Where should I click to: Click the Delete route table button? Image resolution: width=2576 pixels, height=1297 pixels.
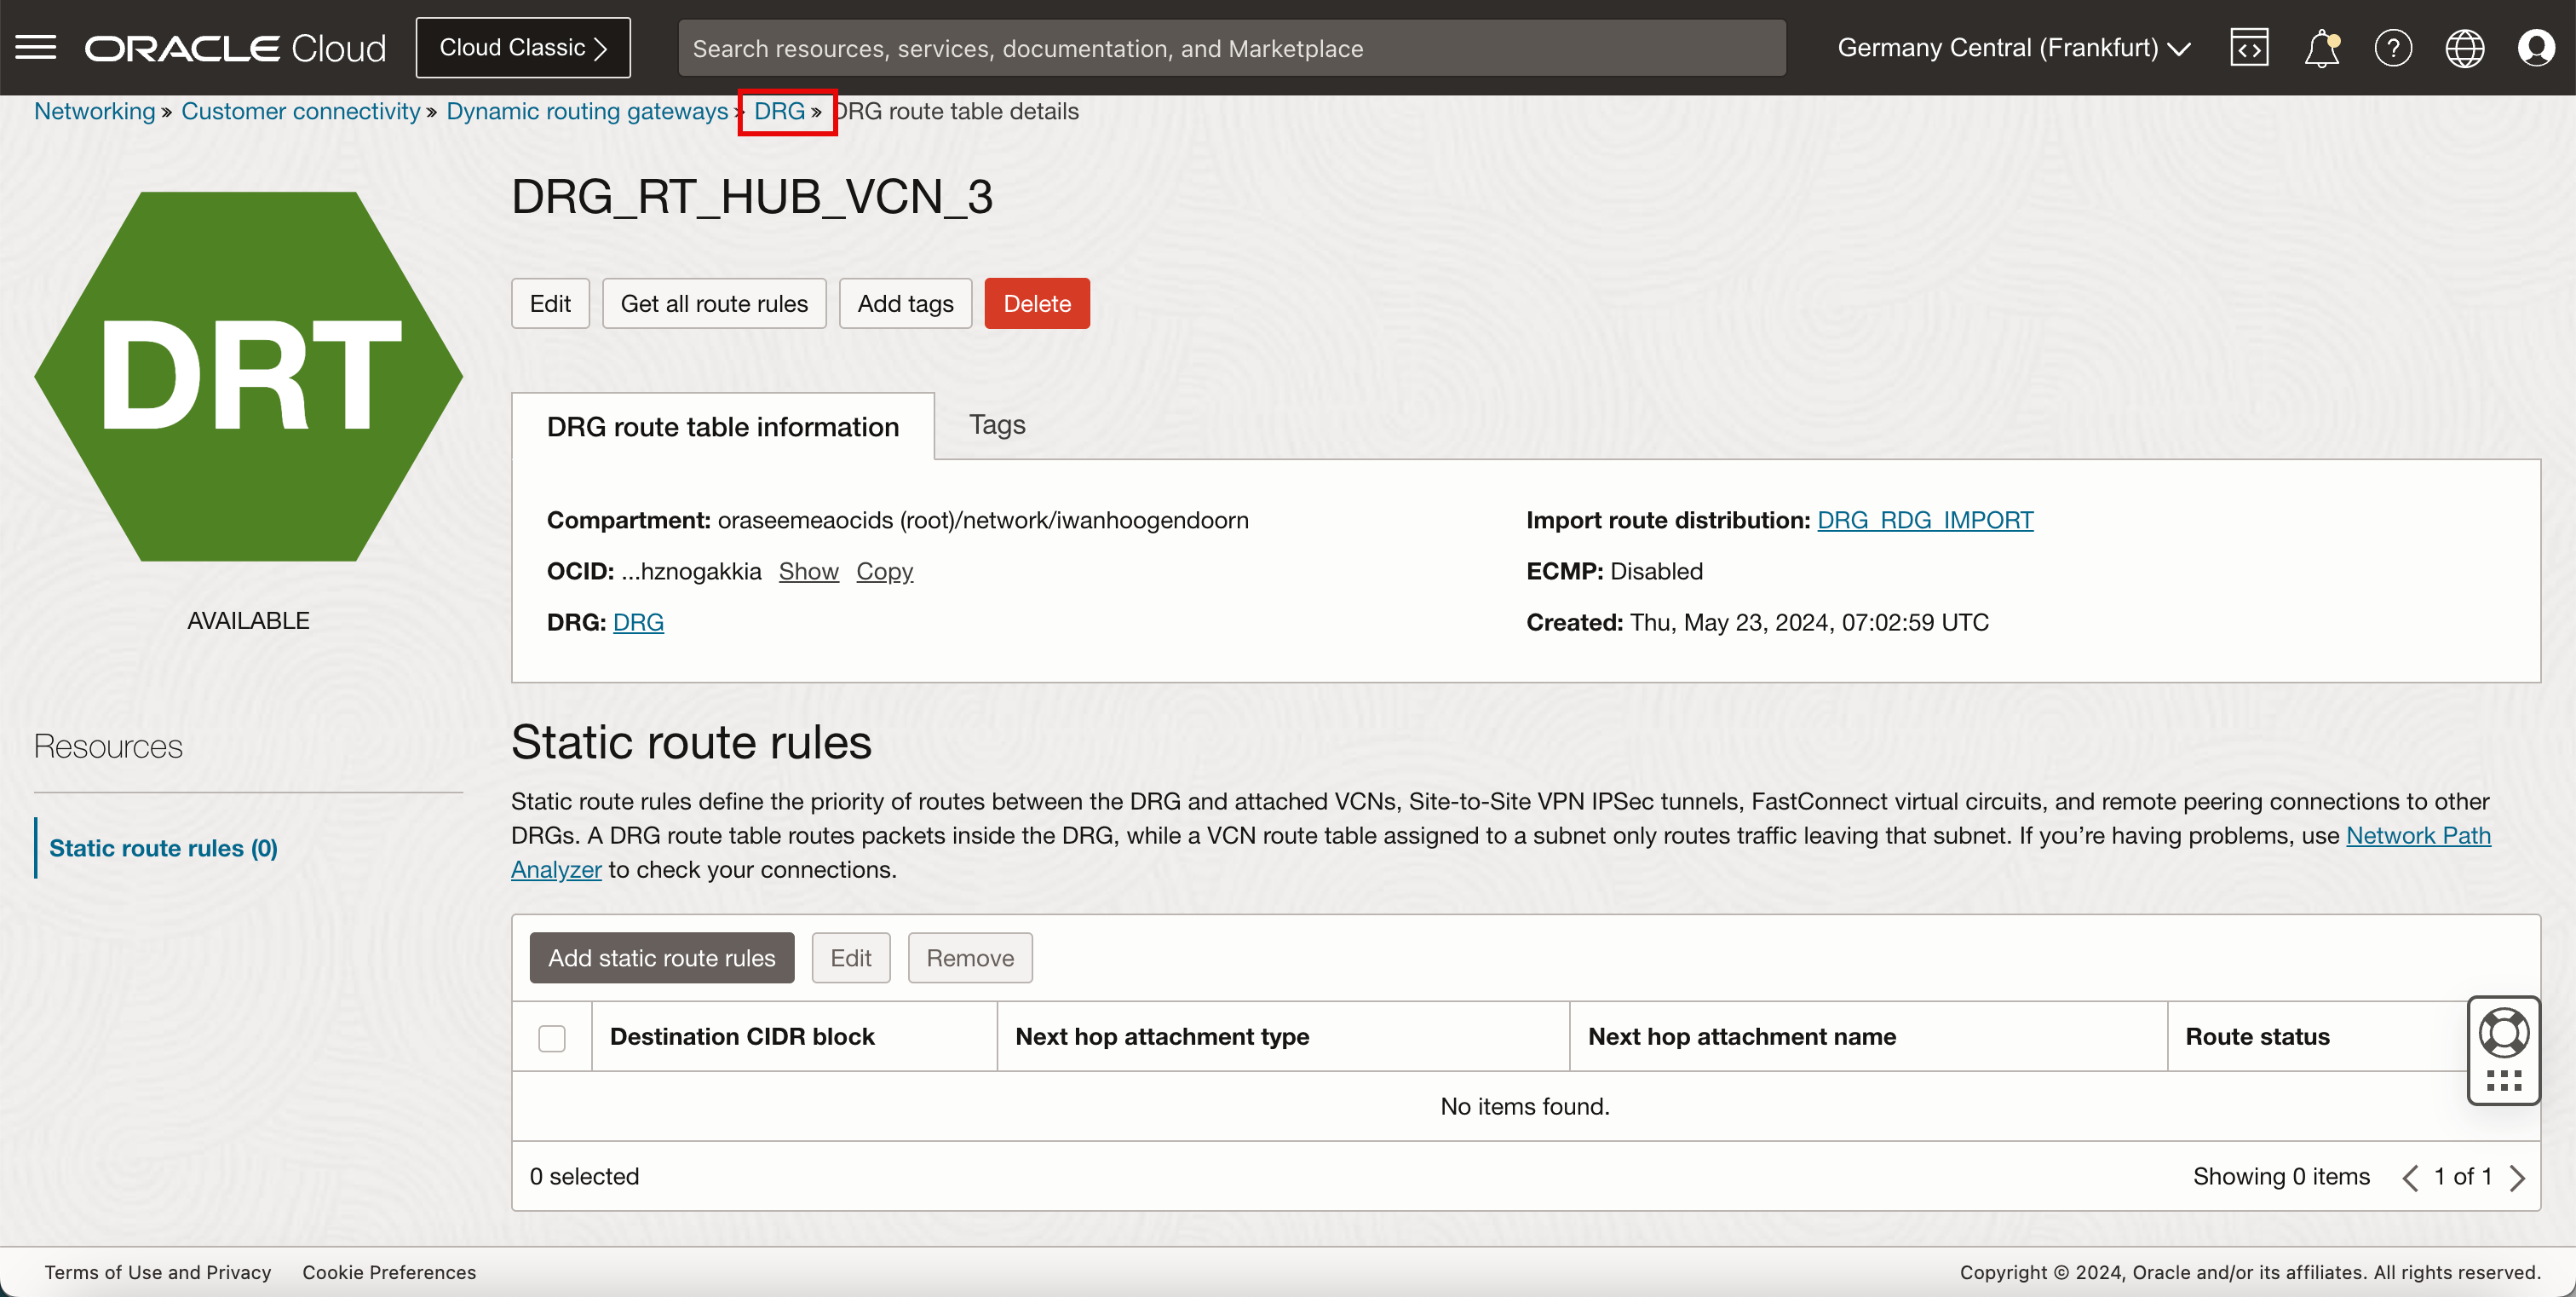tap(1037, 303)
